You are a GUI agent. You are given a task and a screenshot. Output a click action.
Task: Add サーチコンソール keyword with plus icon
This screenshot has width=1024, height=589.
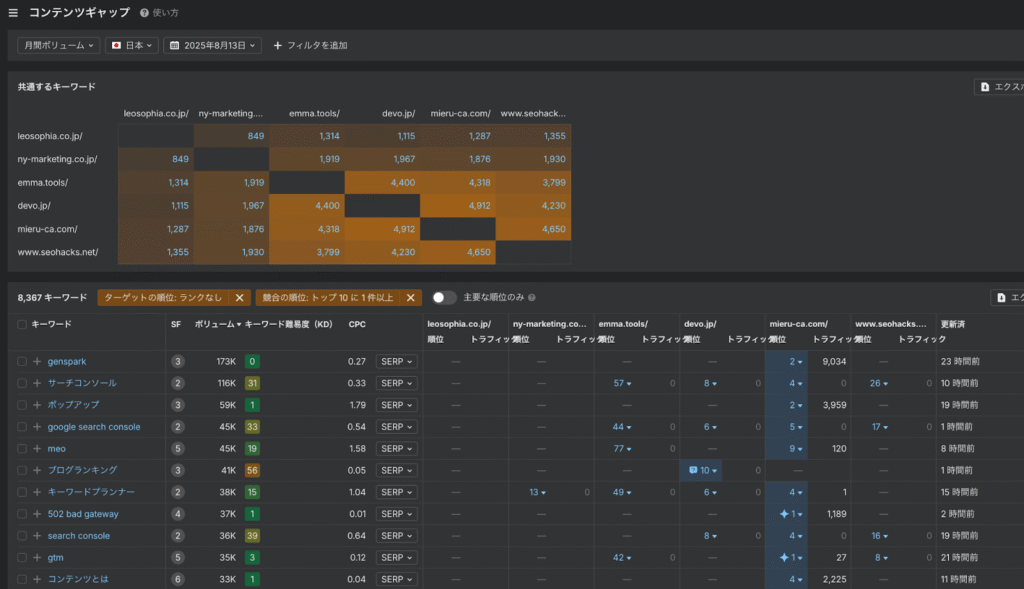37,383
